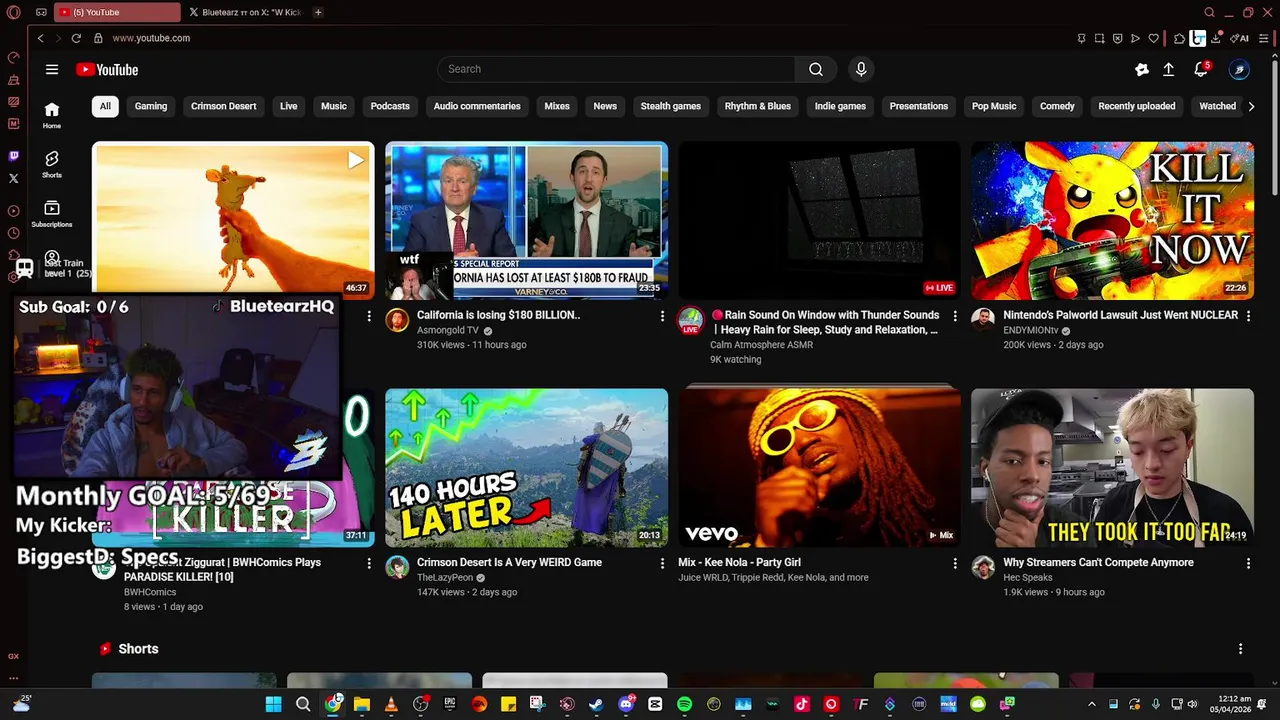Open YouTube notifications bell

tap(1201, 69)
